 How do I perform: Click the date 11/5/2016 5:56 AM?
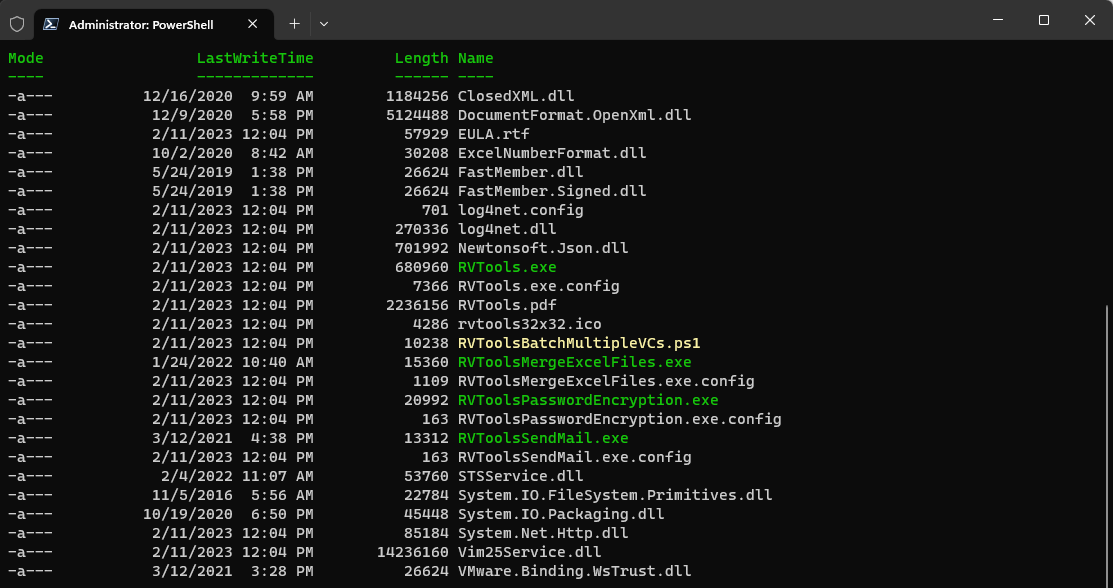point(232,496)
